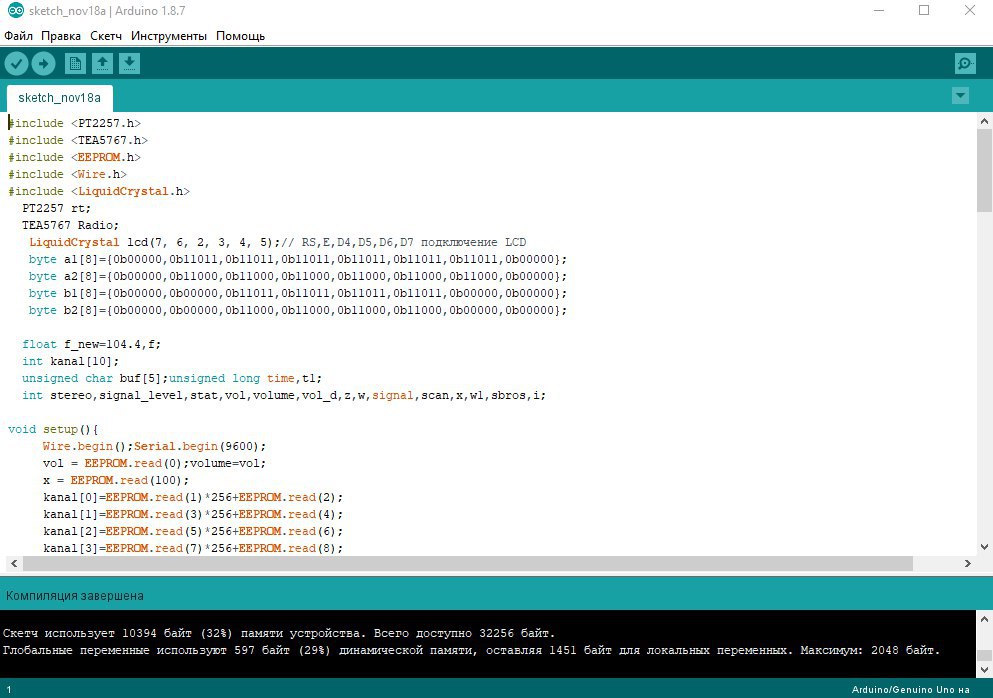This screenshot has width=993, height=698.
Task: Click the Verify (checkmark) button
Action: click(x=16, y=63)
